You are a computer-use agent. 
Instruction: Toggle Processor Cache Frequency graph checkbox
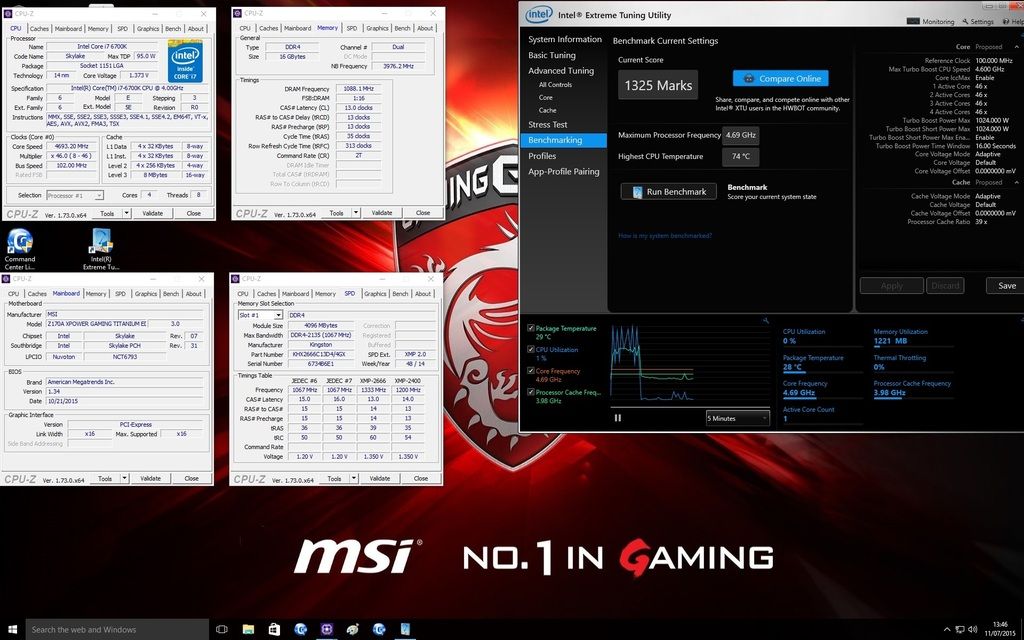(x=531, y=392)
